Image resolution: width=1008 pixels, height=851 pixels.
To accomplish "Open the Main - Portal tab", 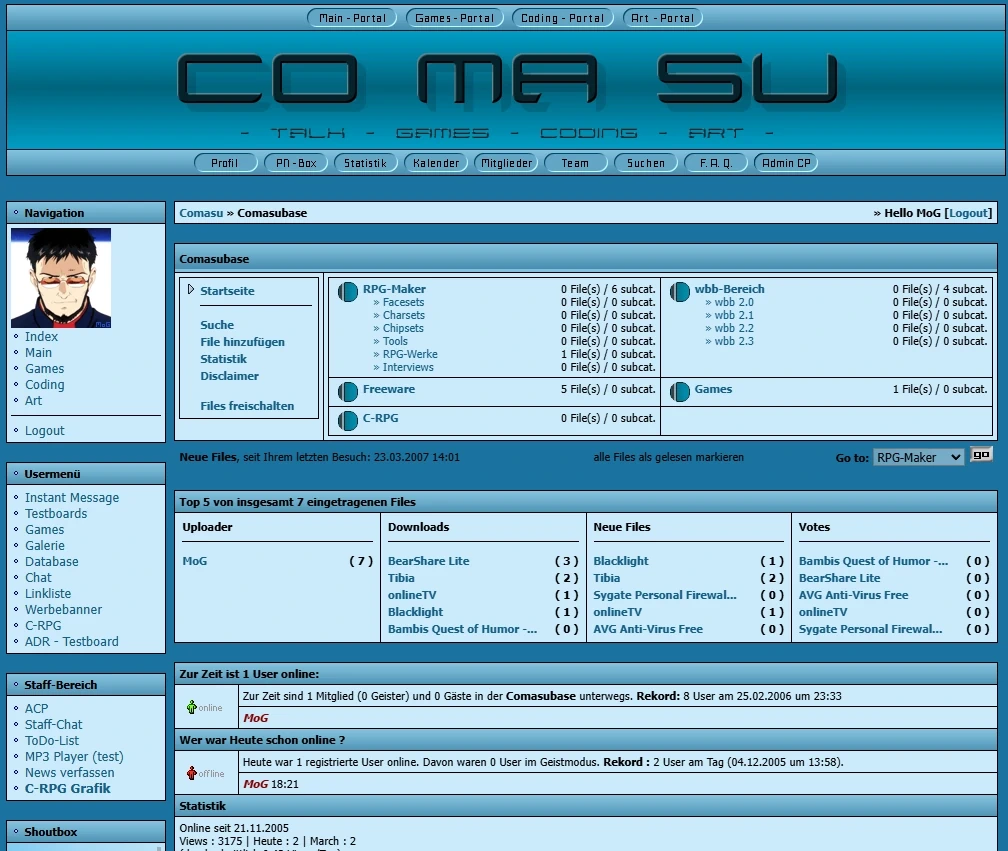I will click(x=352, y=18).
